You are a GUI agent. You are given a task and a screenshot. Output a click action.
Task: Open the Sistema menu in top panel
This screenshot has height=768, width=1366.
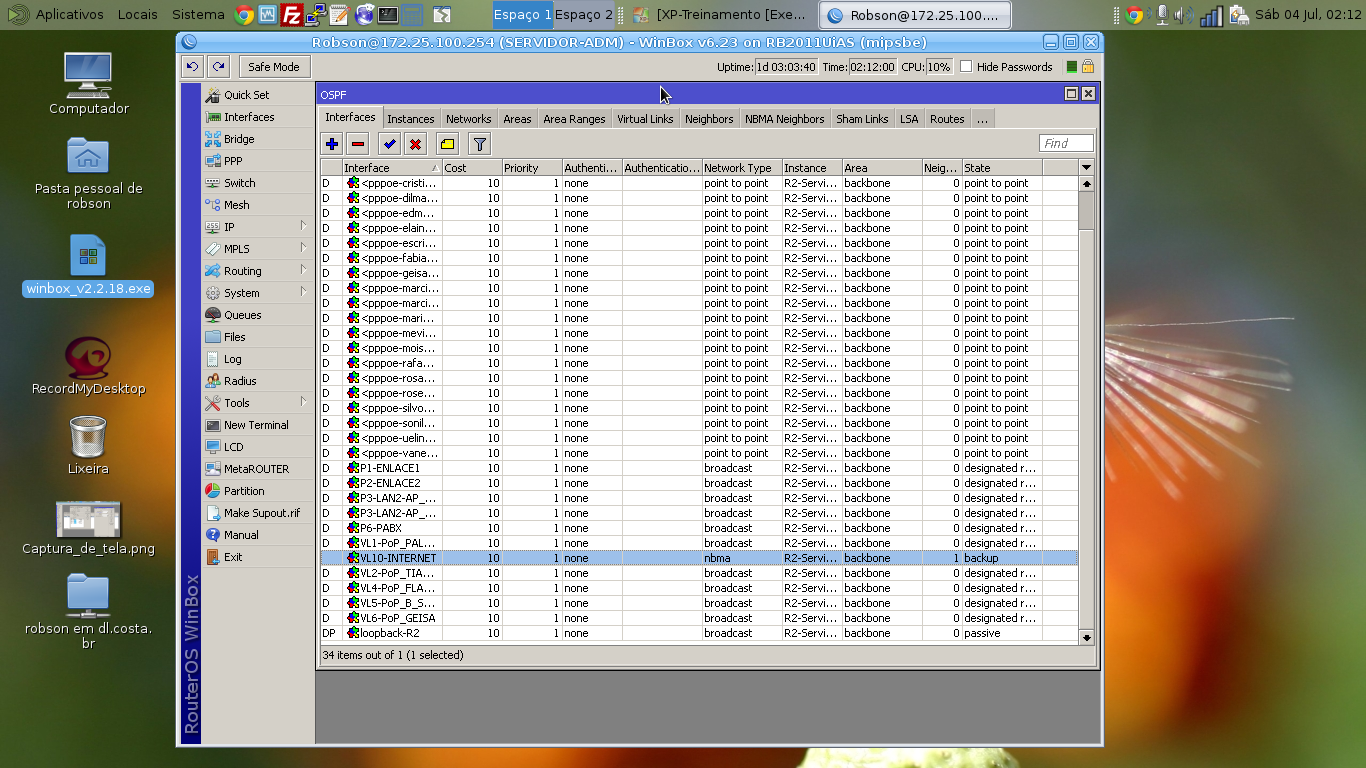198,15
